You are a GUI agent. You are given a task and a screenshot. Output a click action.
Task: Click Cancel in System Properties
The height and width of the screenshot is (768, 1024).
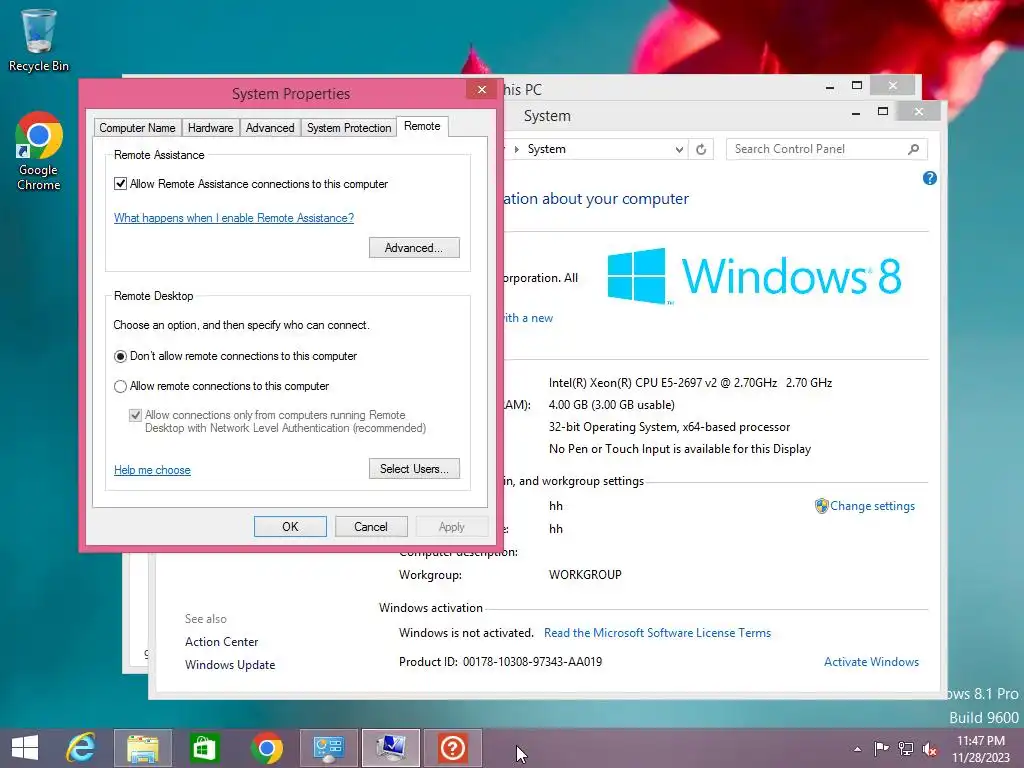tap(371, 526)
